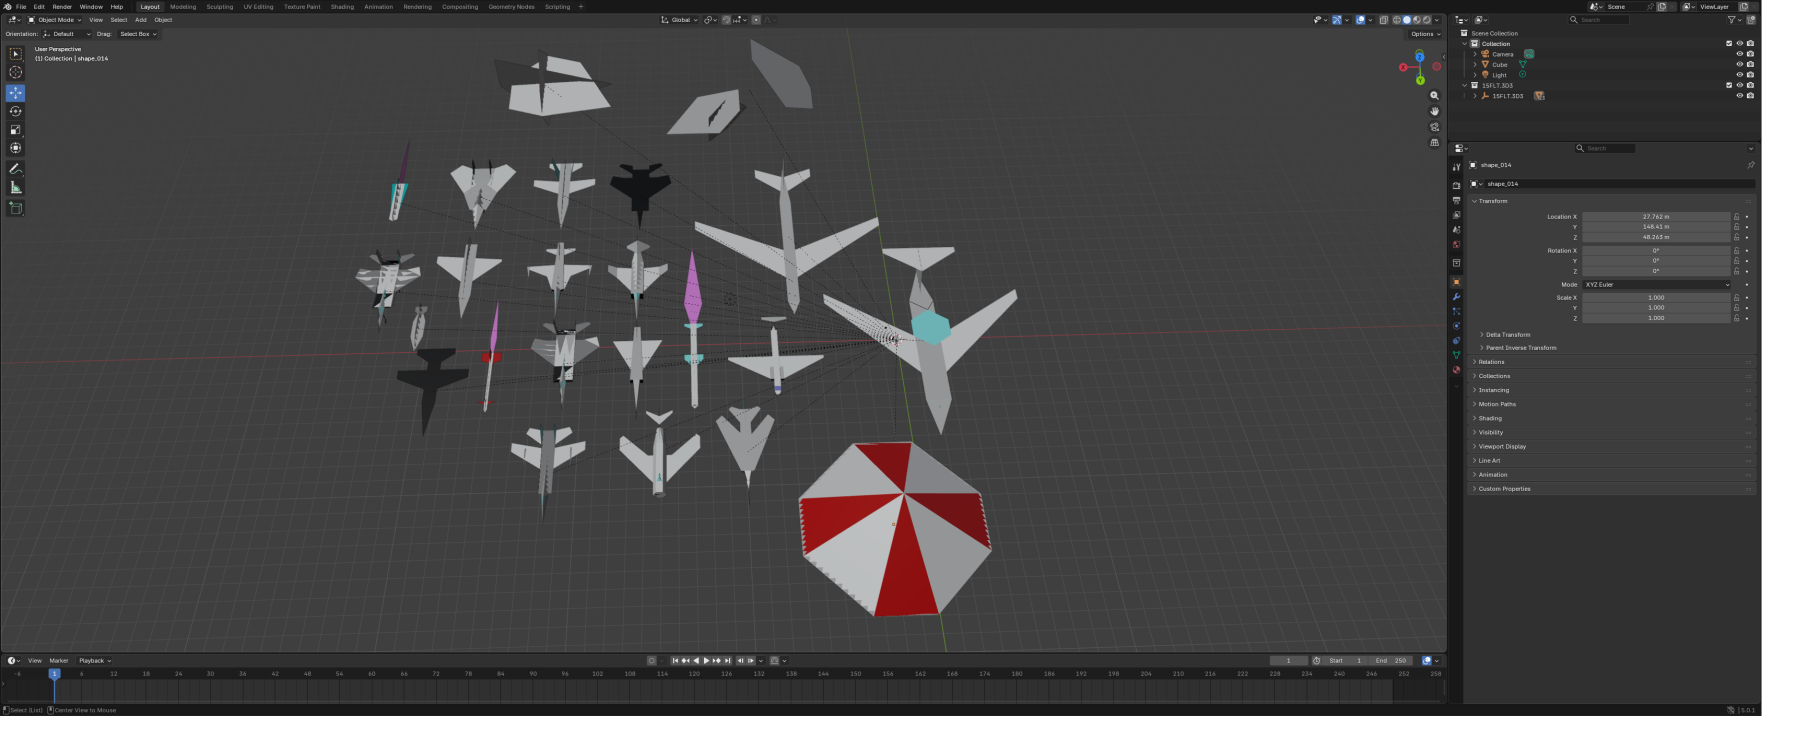Toggle the camera view icon in viewport
Image resolution: width=1796 pixels, height=752 pixels.
point(1434,127)
